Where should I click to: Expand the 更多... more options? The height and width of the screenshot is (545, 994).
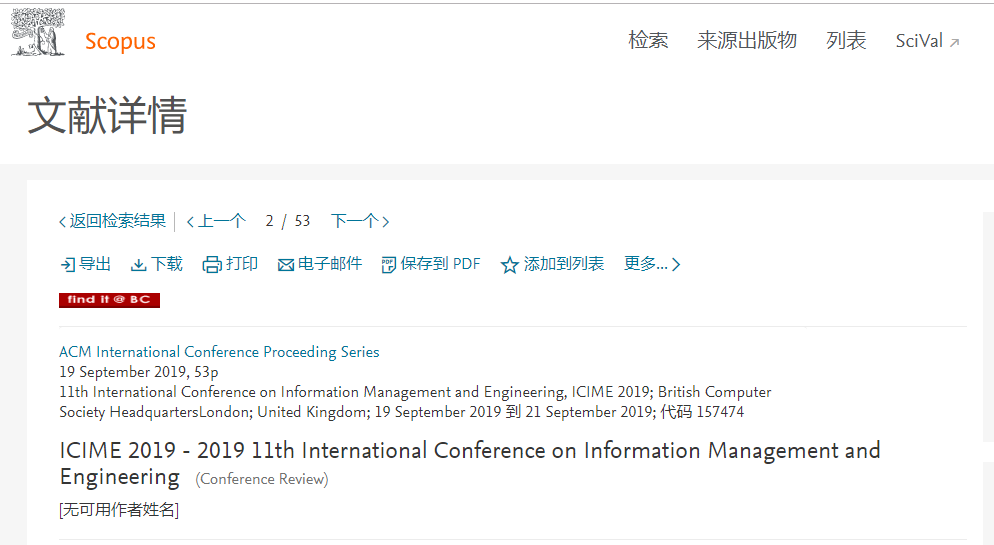(652, 264)
